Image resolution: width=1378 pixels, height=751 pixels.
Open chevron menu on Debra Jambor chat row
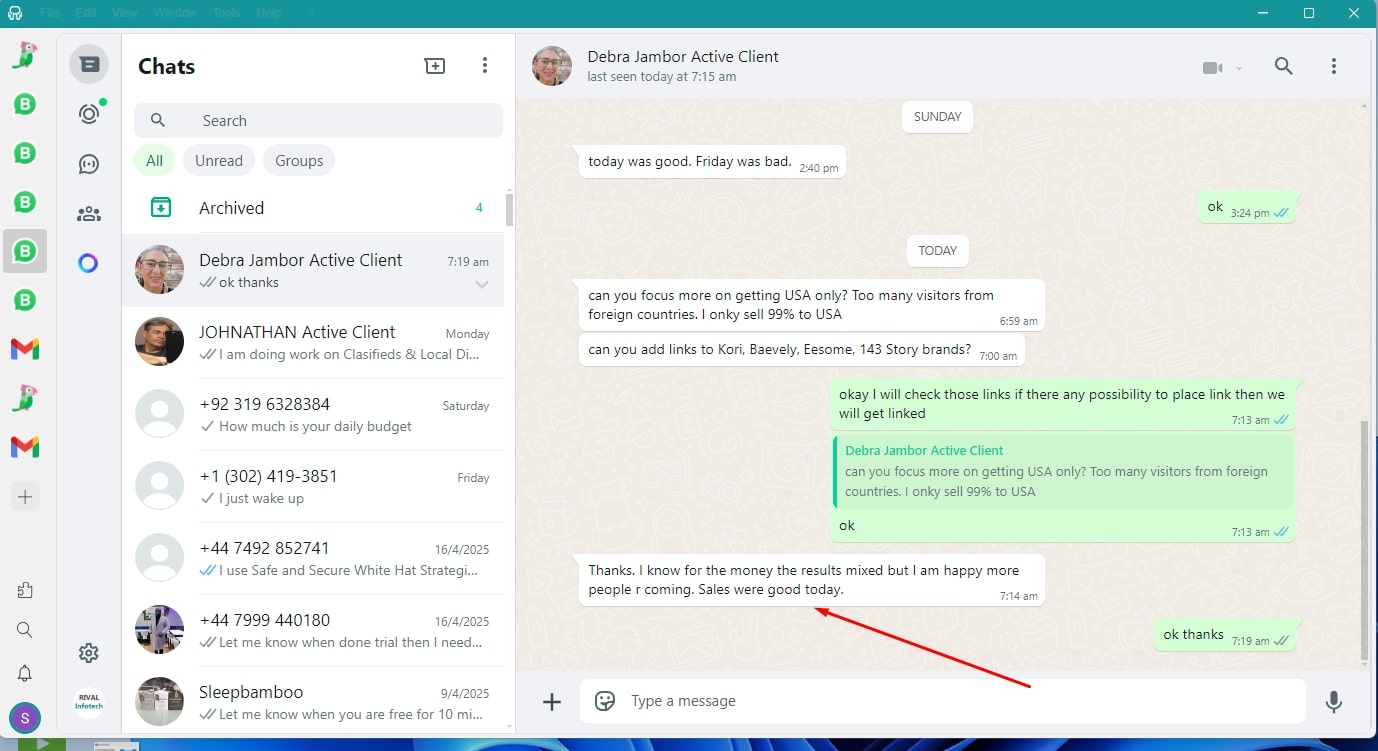482,285
